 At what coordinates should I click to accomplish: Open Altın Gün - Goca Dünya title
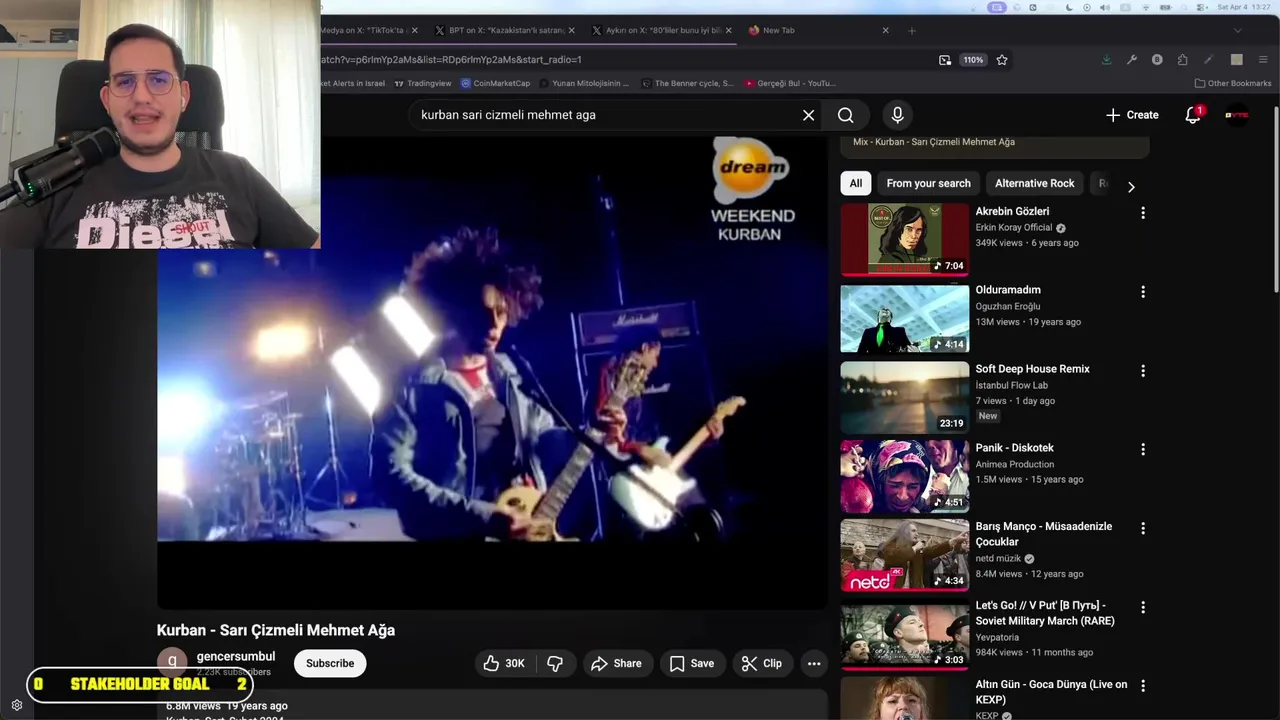tap(1051, 692)
